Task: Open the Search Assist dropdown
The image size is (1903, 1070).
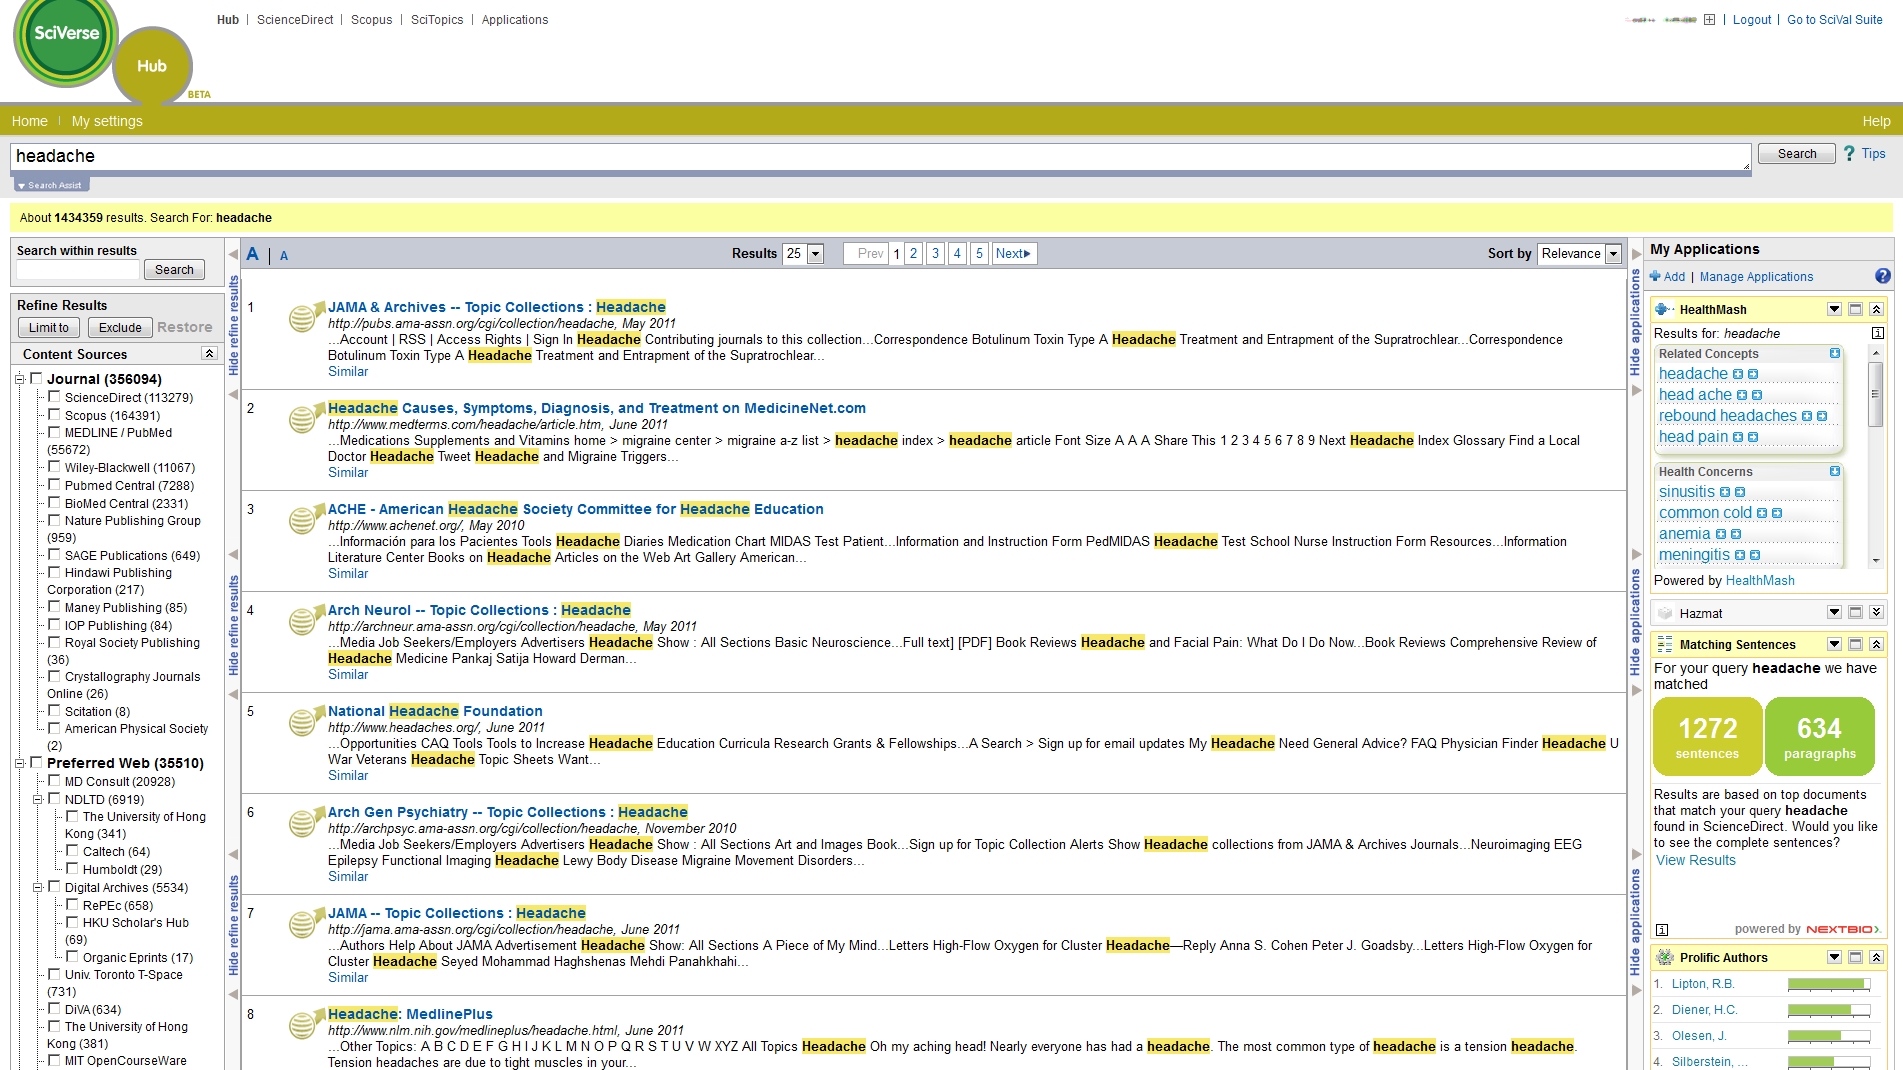Action: (51, 185)
